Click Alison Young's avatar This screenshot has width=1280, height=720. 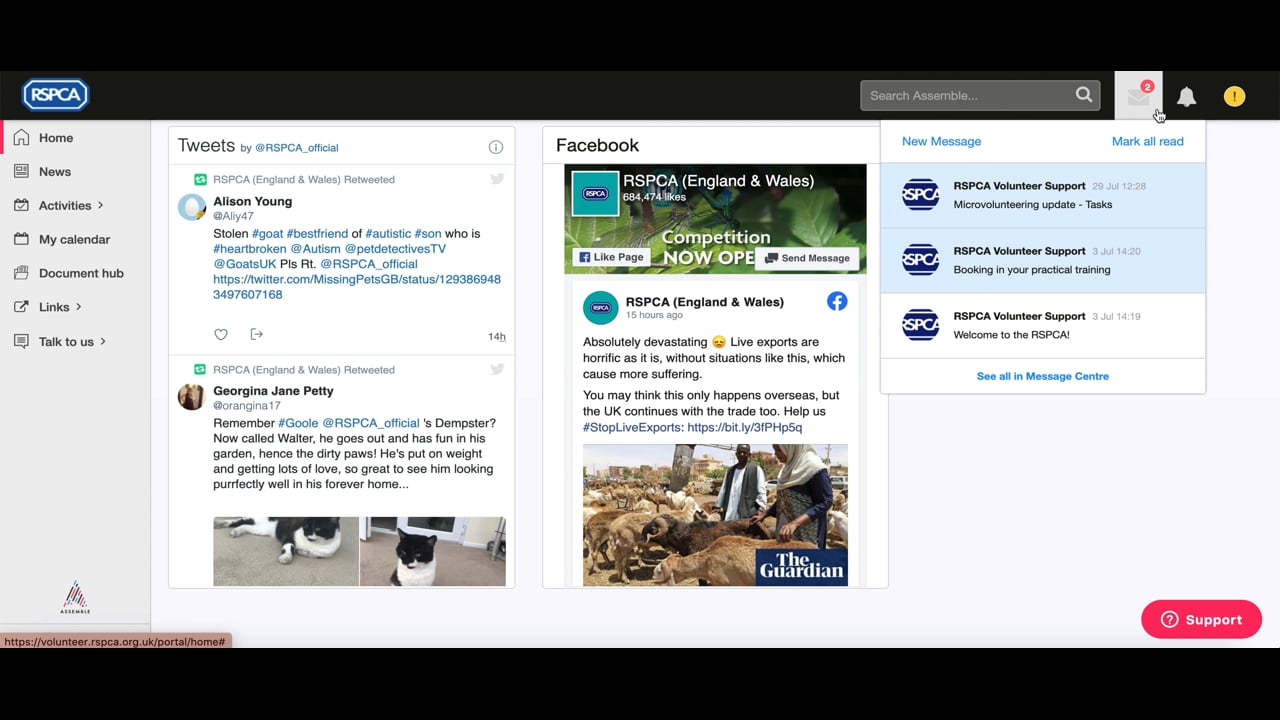point(192,207)
